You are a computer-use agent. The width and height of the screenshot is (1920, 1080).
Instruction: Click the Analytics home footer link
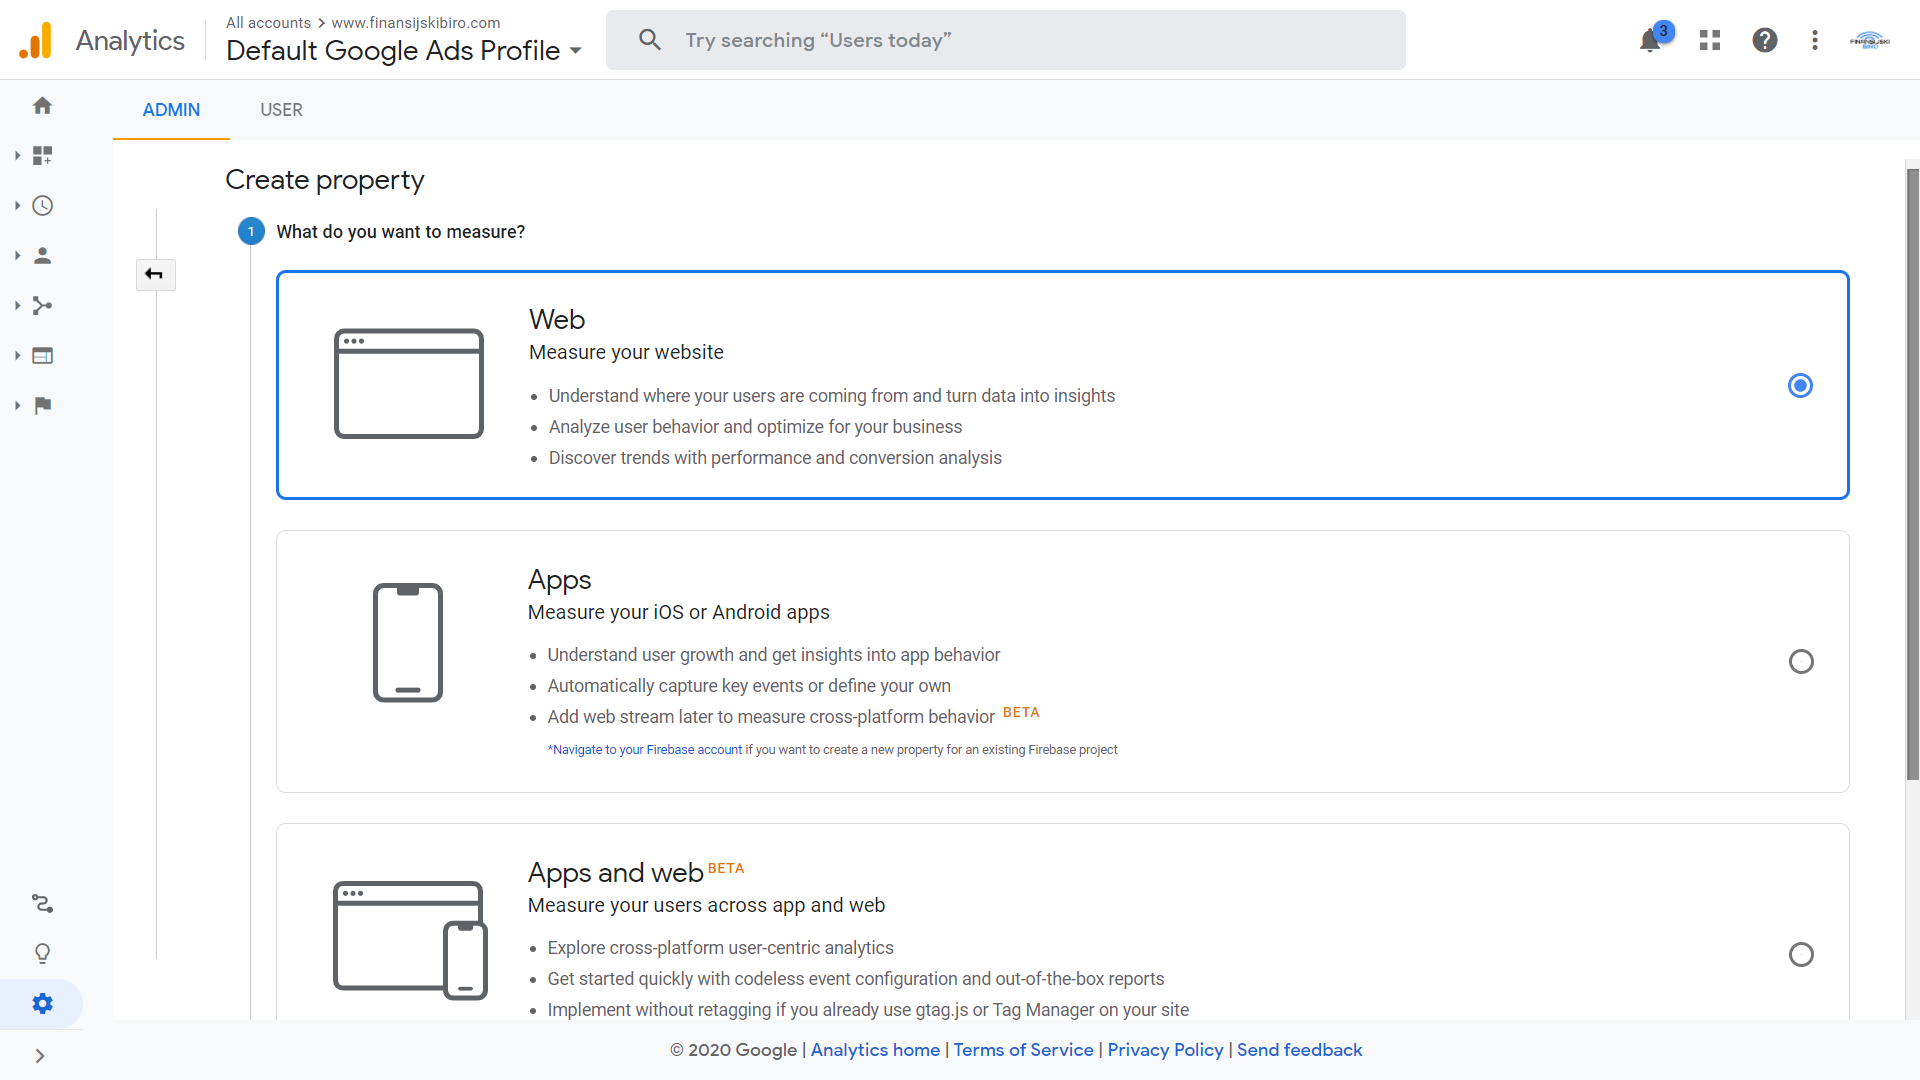[x=874, y=1050]
